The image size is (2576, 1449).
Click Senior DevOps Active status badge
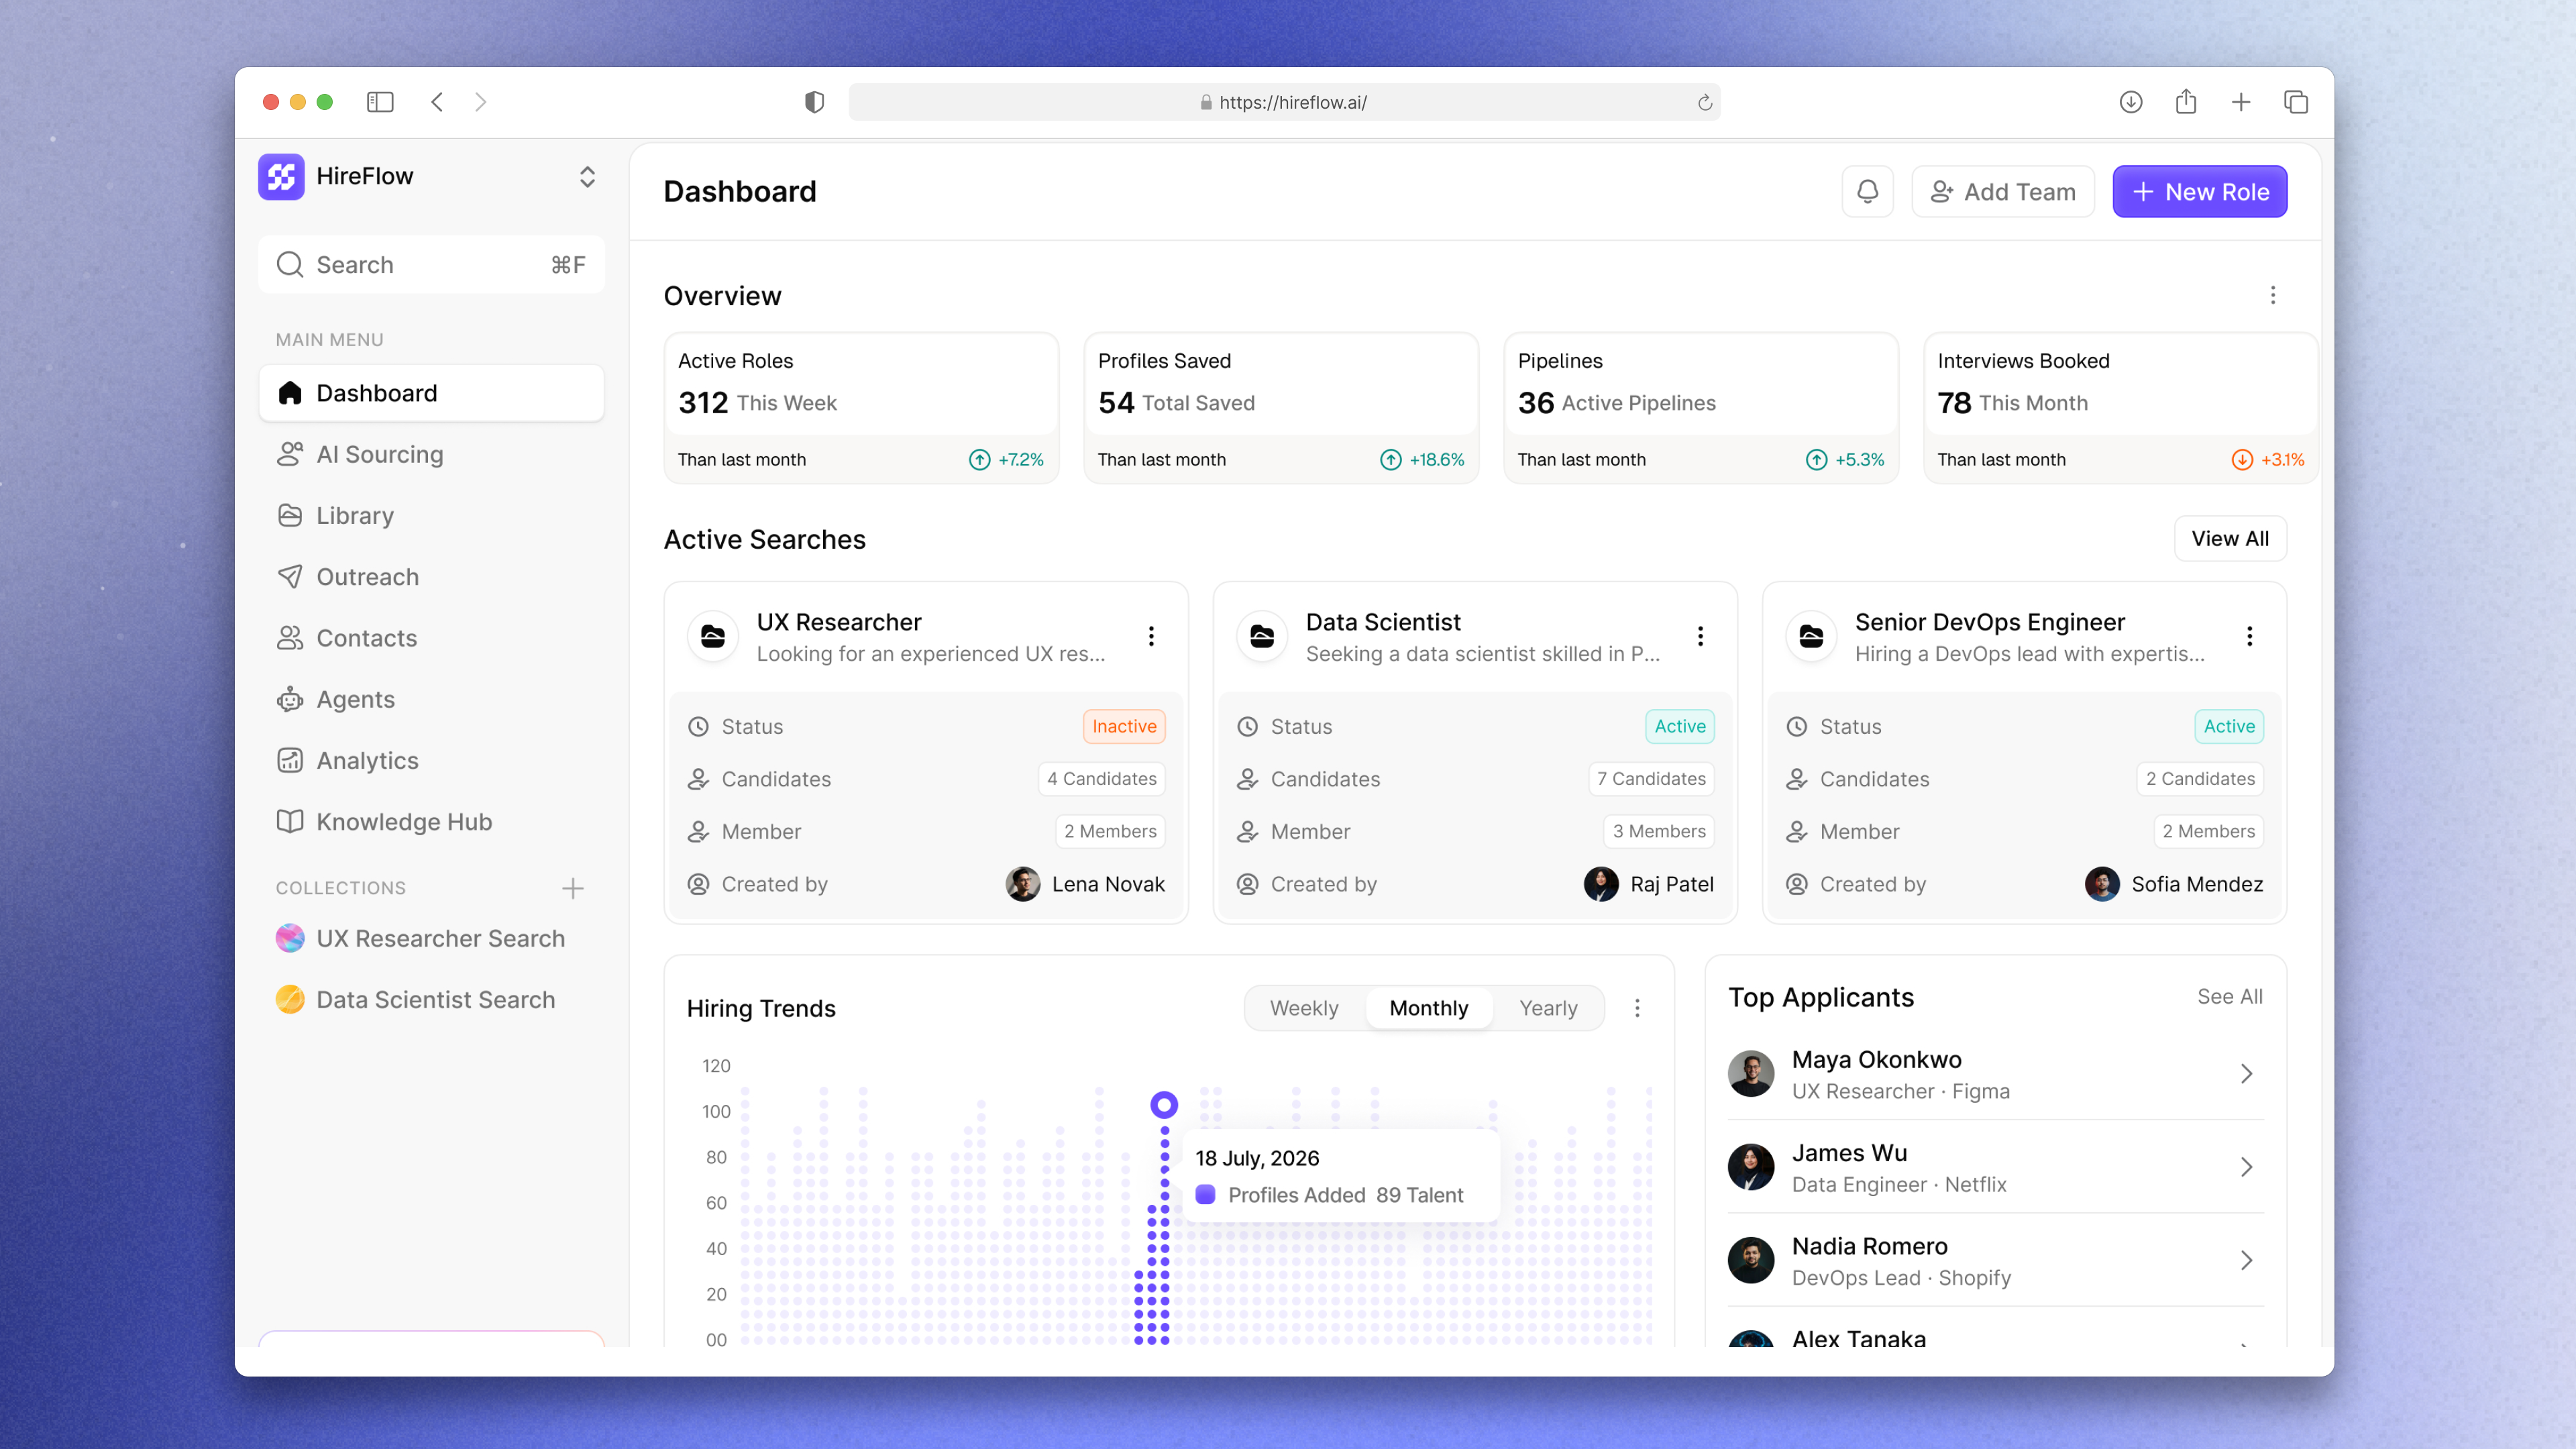click(2229, 726)
